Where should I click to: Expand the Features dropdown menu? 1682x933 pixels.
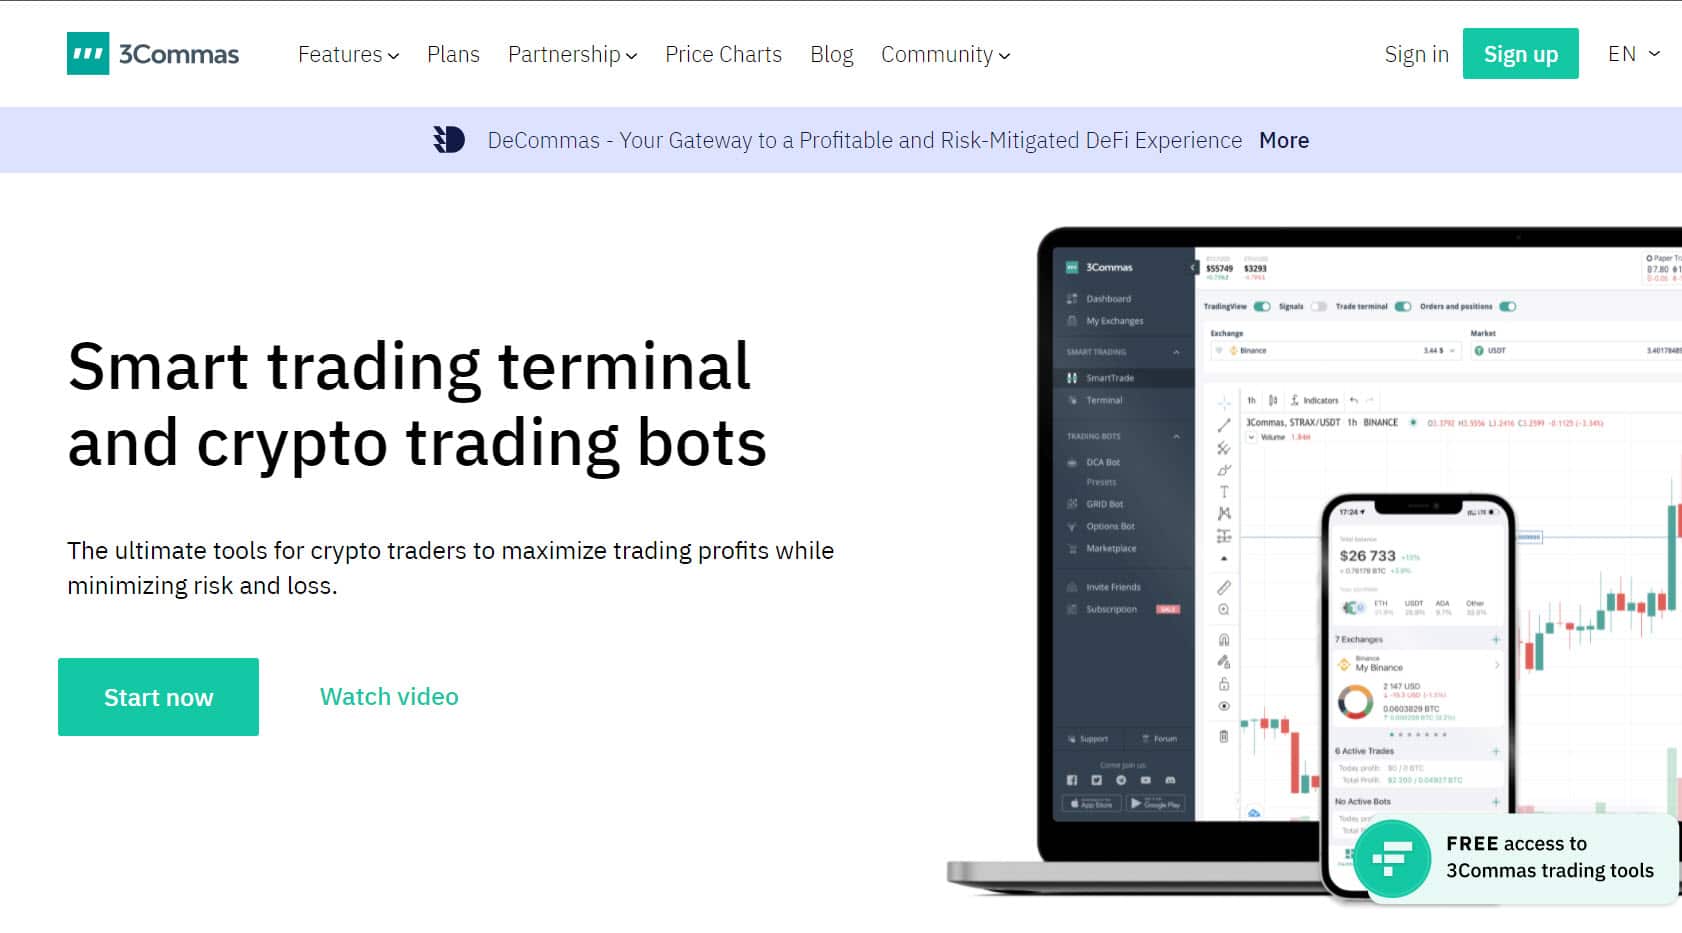click(x=348, y=54)
